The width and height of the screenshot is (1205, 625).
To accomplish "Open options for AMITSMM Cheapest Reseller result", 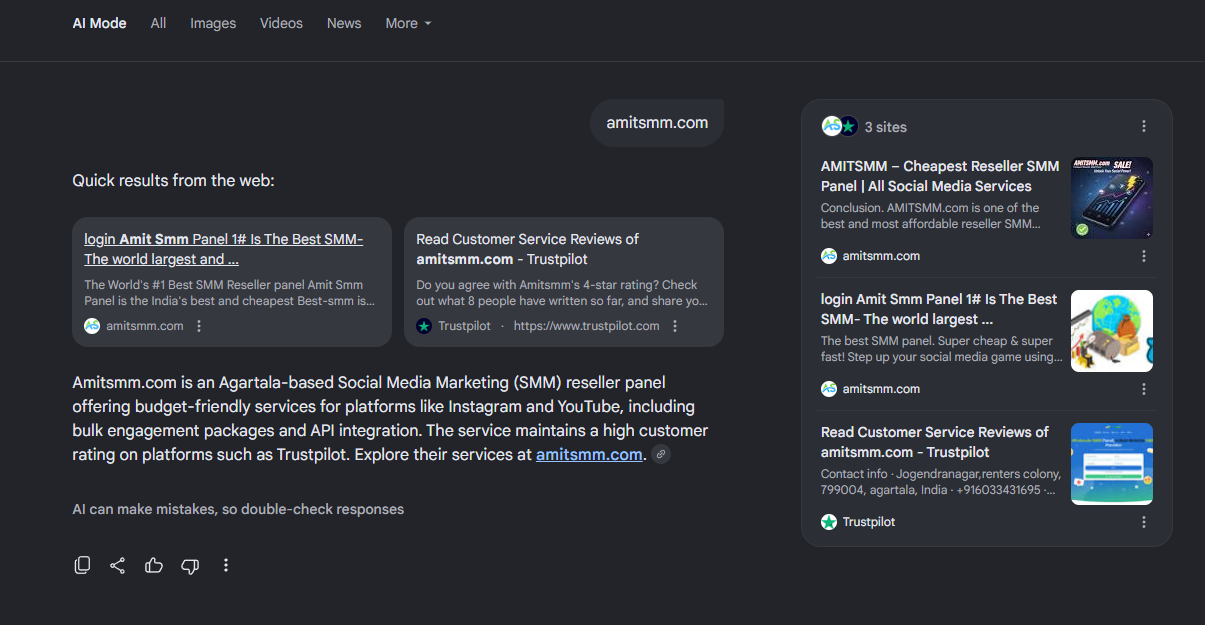I will 1144,256.
